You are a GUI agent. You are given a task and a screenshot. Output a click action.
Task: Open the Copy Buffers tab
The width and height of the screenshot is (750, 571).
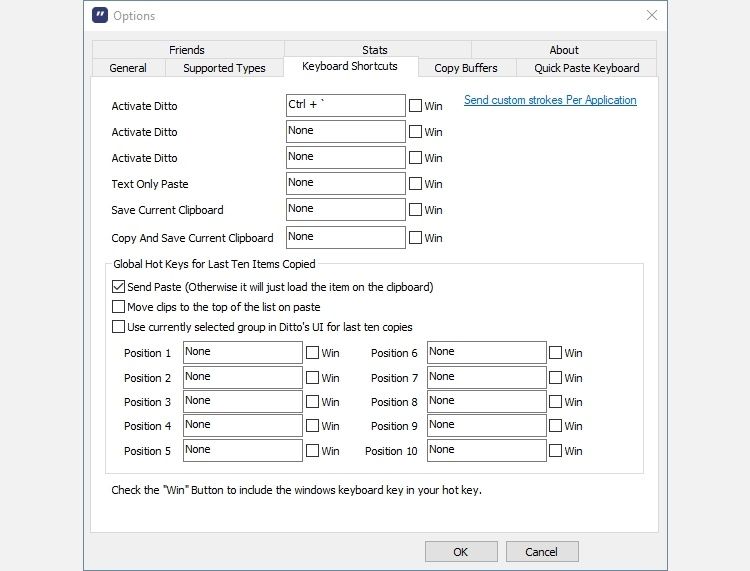point(466,68)
